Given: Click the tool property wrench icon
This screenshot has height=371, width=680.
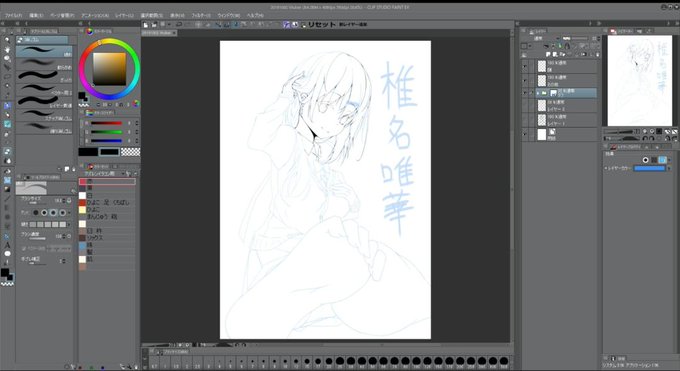Looking at the screenshot, I should tap(73, 190).
